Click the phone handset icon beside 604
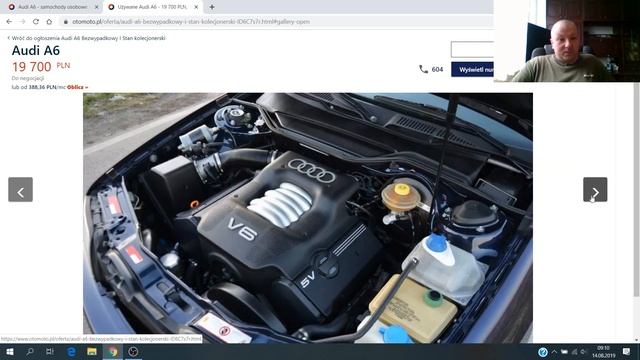 (423, 69)
